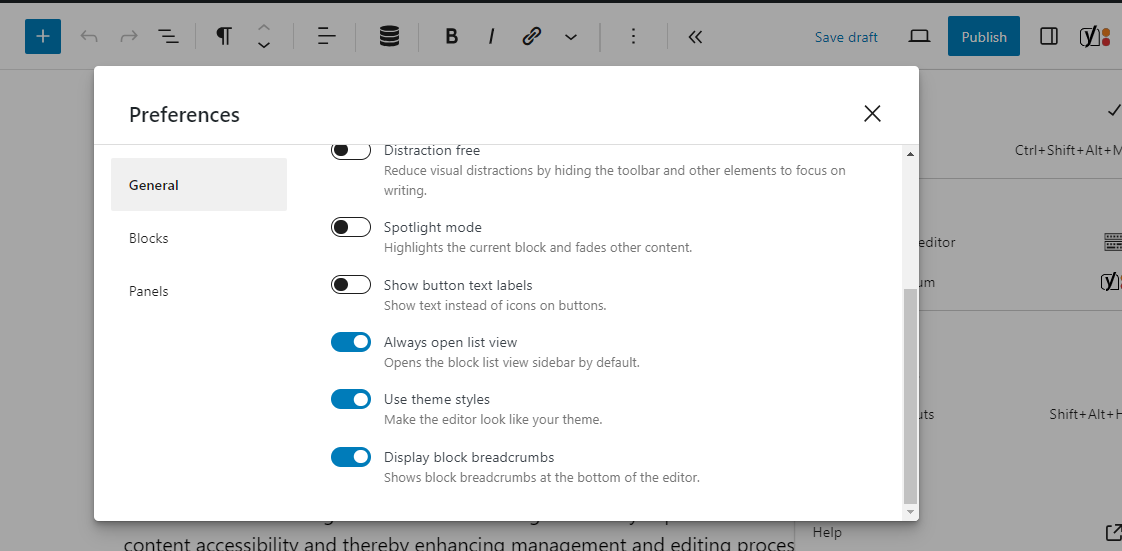The height and width of the screenshot is (551, 1122).
Task: Enable the Distraction free toggle
Action: 351,150
